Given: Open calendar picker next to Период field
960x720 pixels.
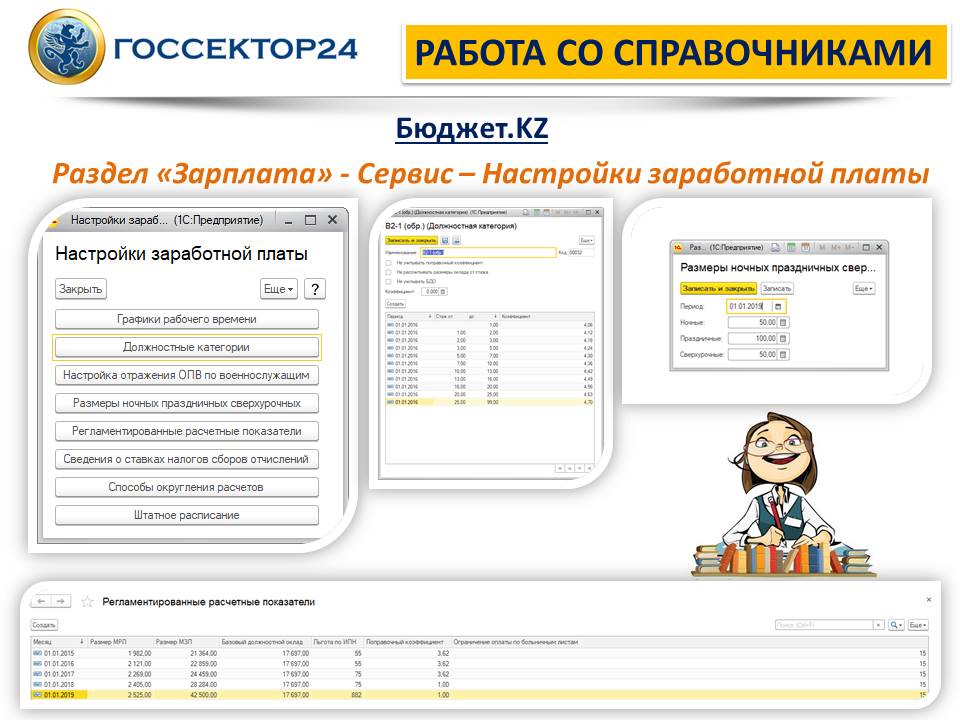Looking at the screenshot, I should tap(778, 306).
